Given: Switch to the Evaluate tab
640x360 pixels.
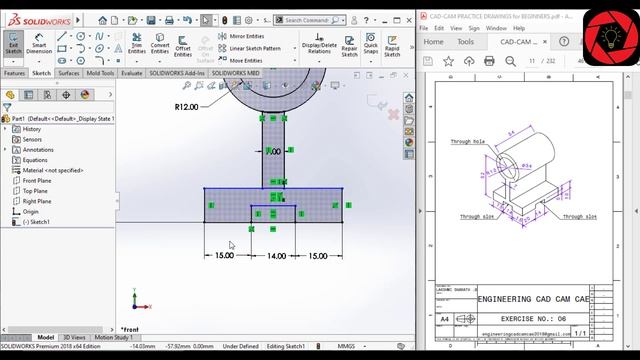Looking at the screenshot, I should click(132, 73).
